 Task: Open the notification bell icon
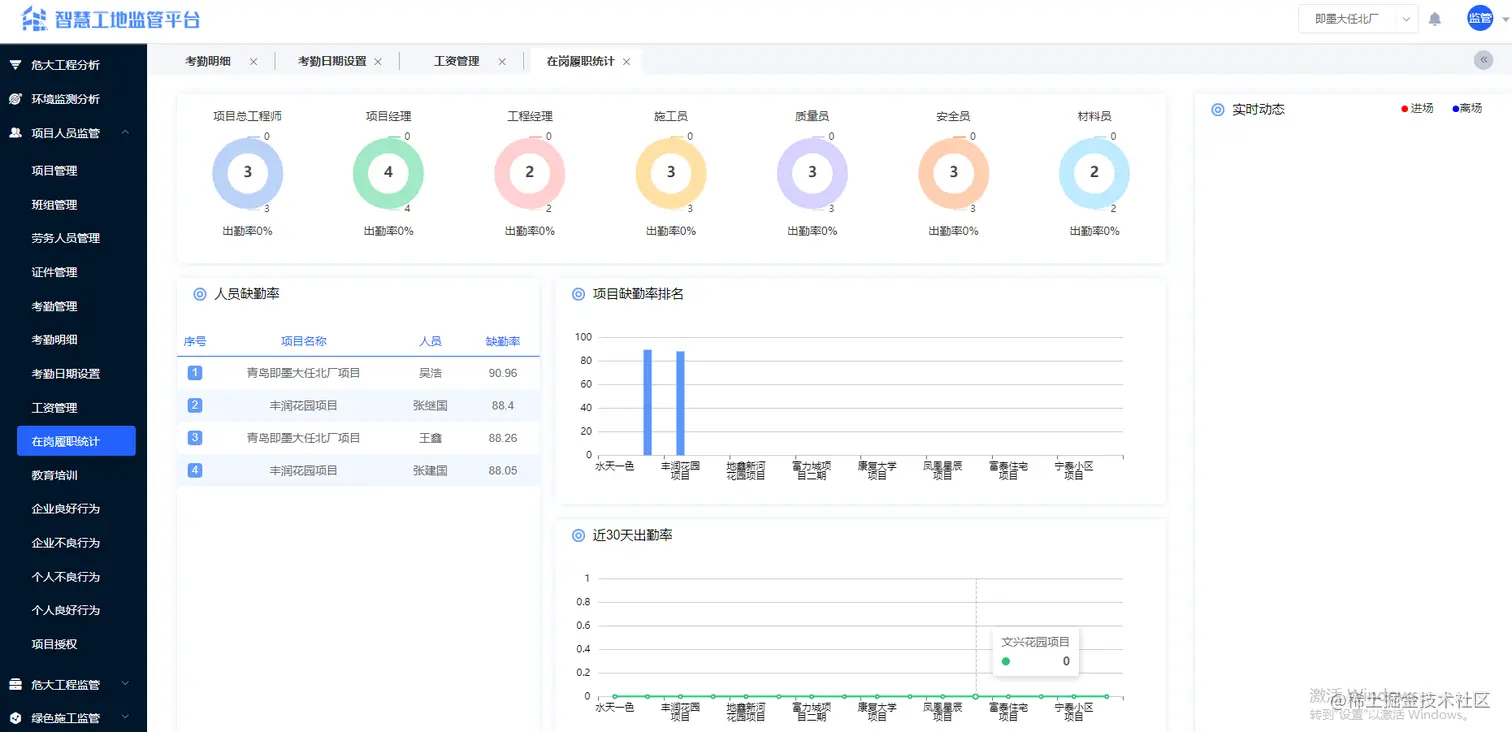coord(1435,17)
